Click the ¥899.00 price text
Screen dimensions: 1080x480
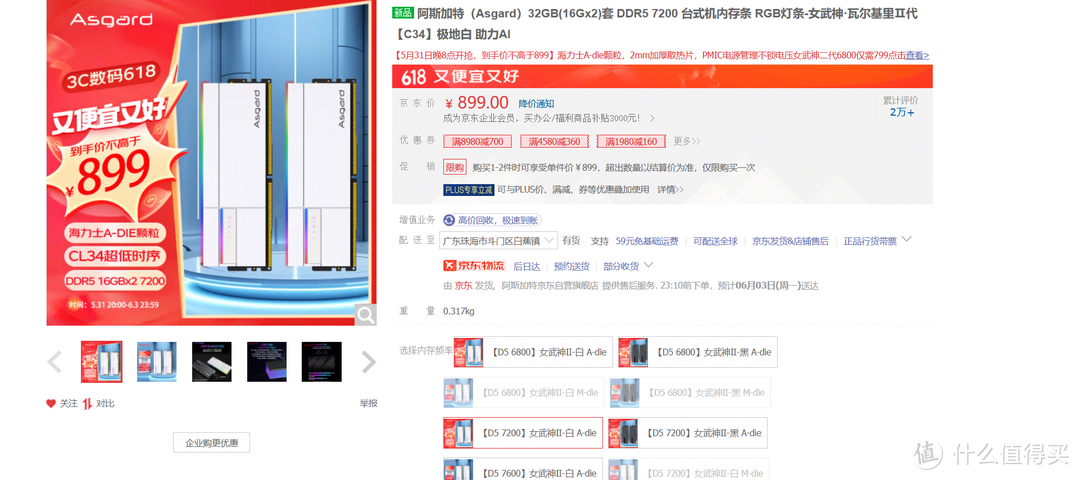(477, 103)
